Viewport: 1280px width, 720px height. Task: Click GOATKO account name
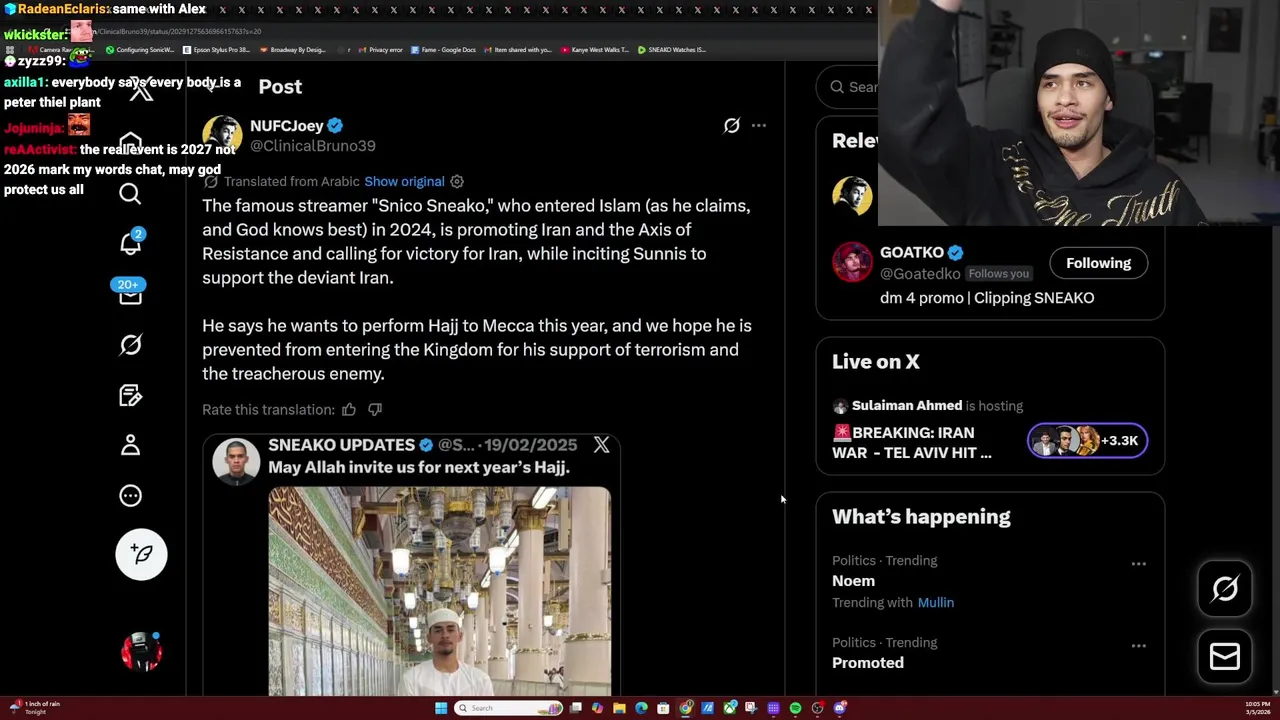click(x=912, y=253)
